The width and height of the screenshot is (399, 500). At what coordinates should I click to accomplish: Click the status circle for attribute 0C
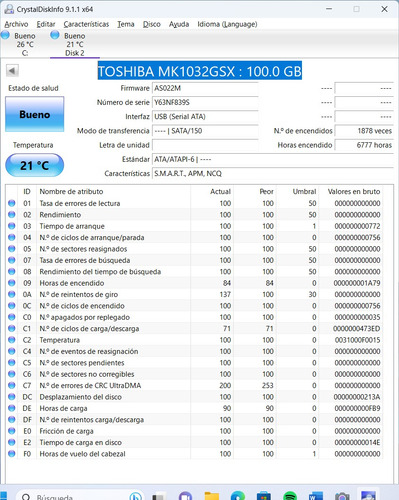tap(12, 306)
